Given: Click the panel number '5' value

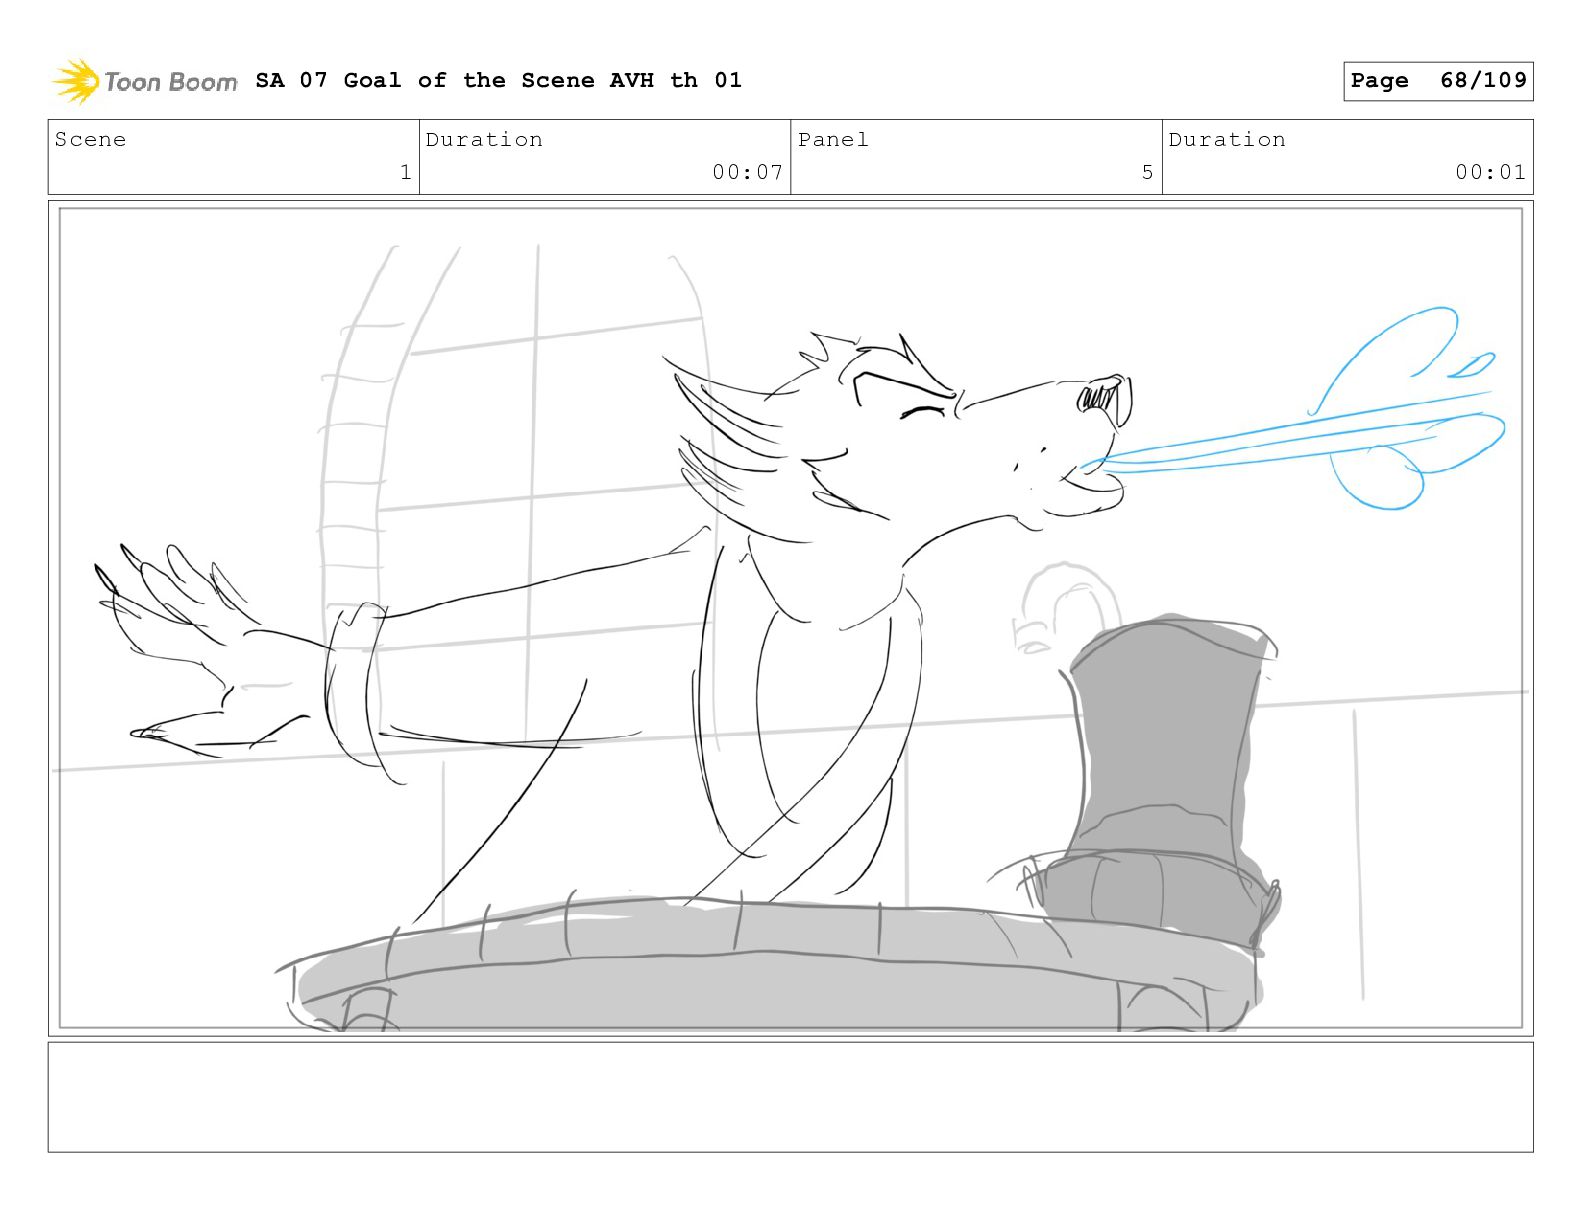Looking at the screenshot, I should coord(1147,172).
